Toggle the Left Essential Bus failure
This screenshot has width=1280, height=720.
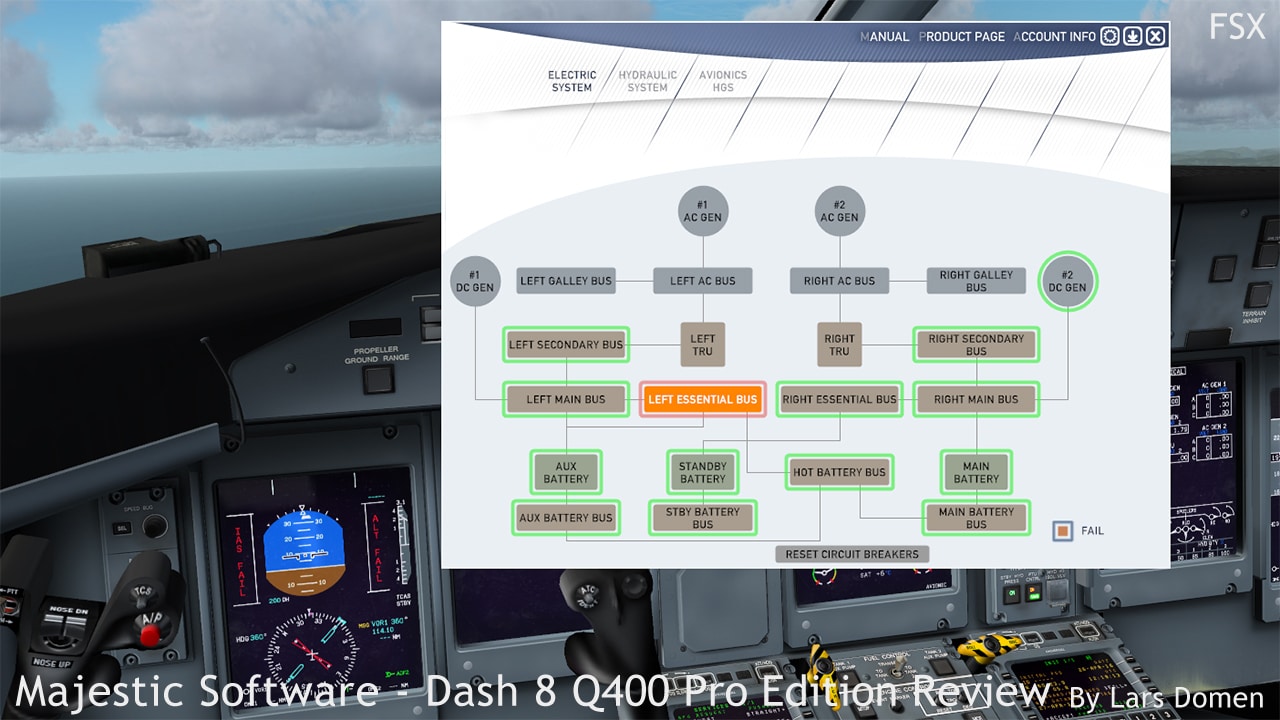[702, 399]
